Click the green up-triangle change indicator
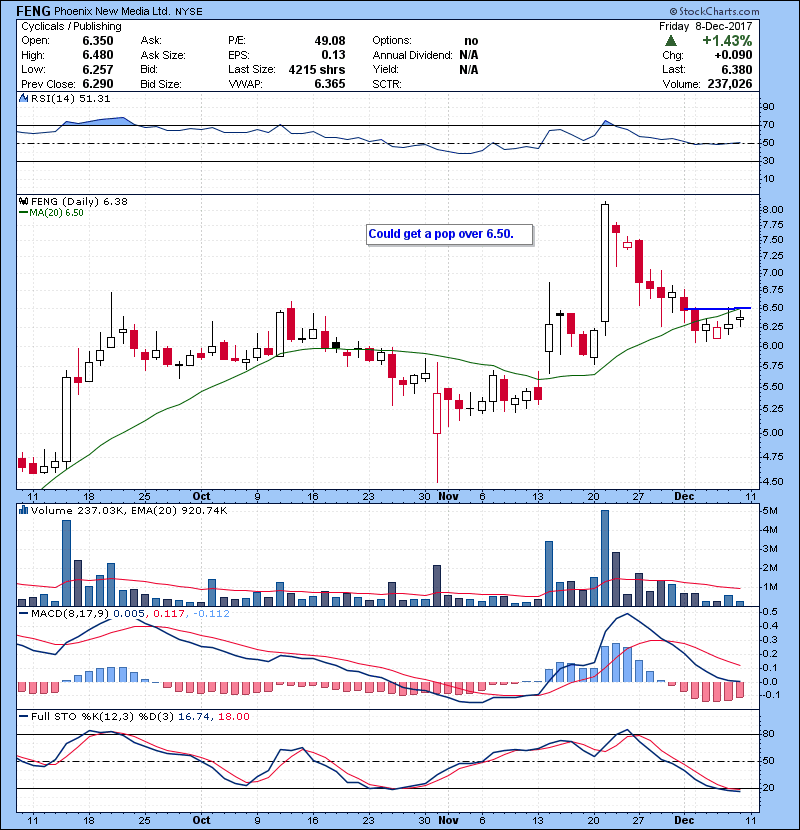The width and height of the screenshot is (800, 830). tap(670, 41)
